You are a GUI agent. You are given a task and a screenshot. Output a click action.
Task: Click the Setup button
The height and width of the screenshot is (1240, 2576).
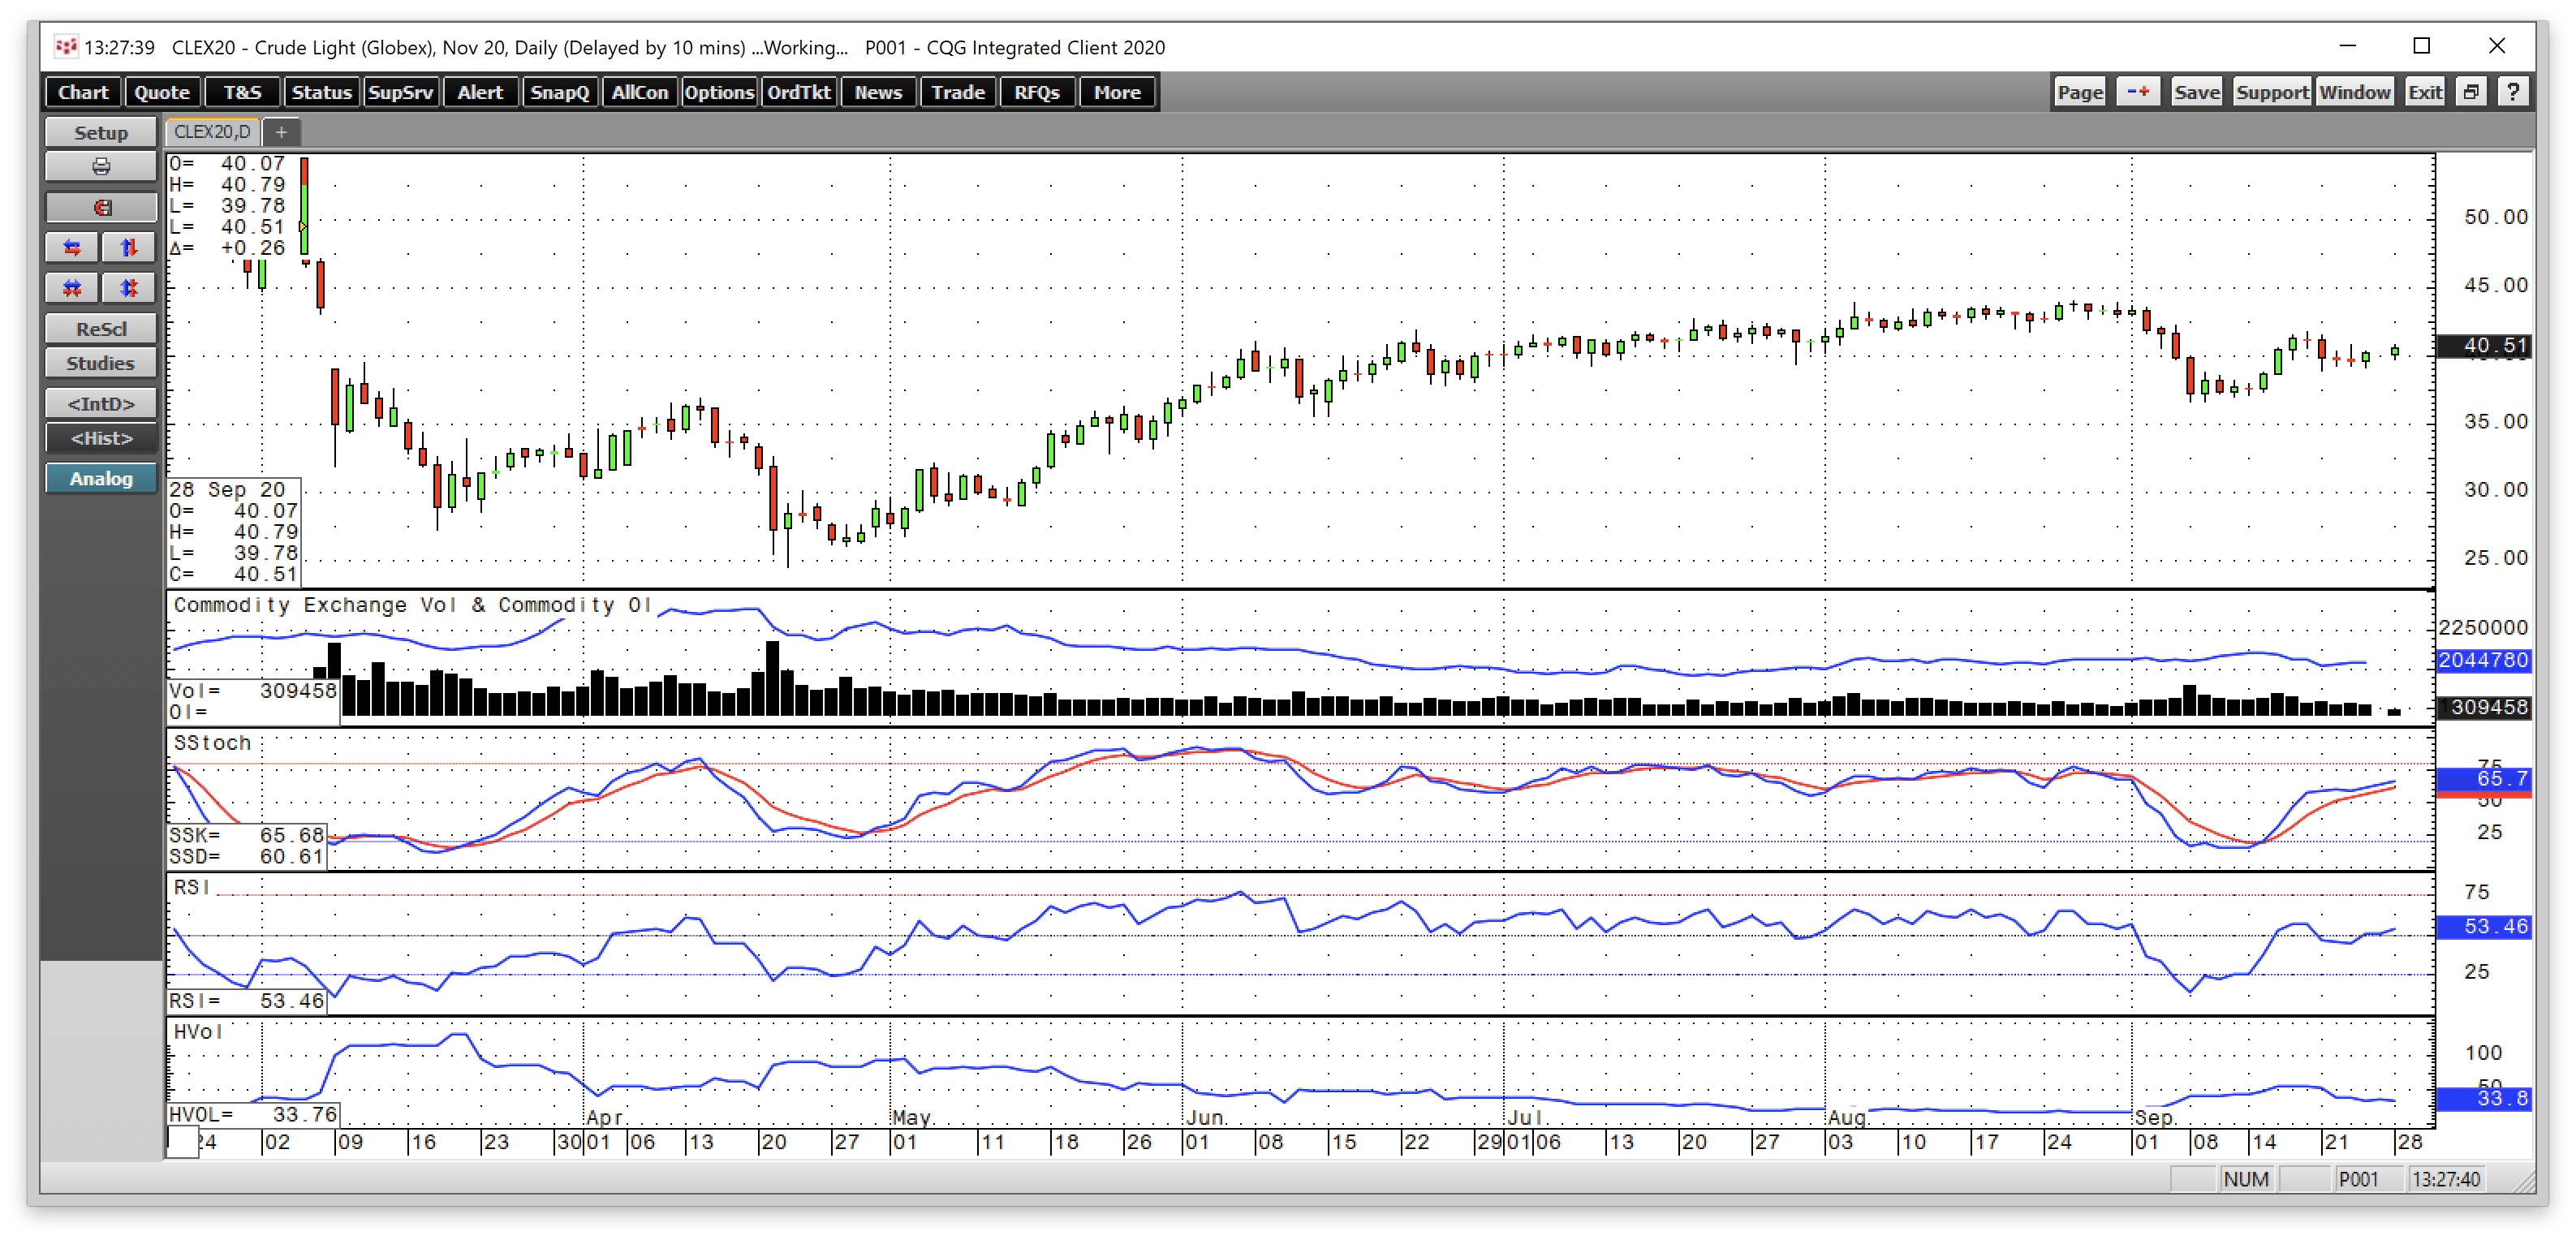click(x=101, y=133)
